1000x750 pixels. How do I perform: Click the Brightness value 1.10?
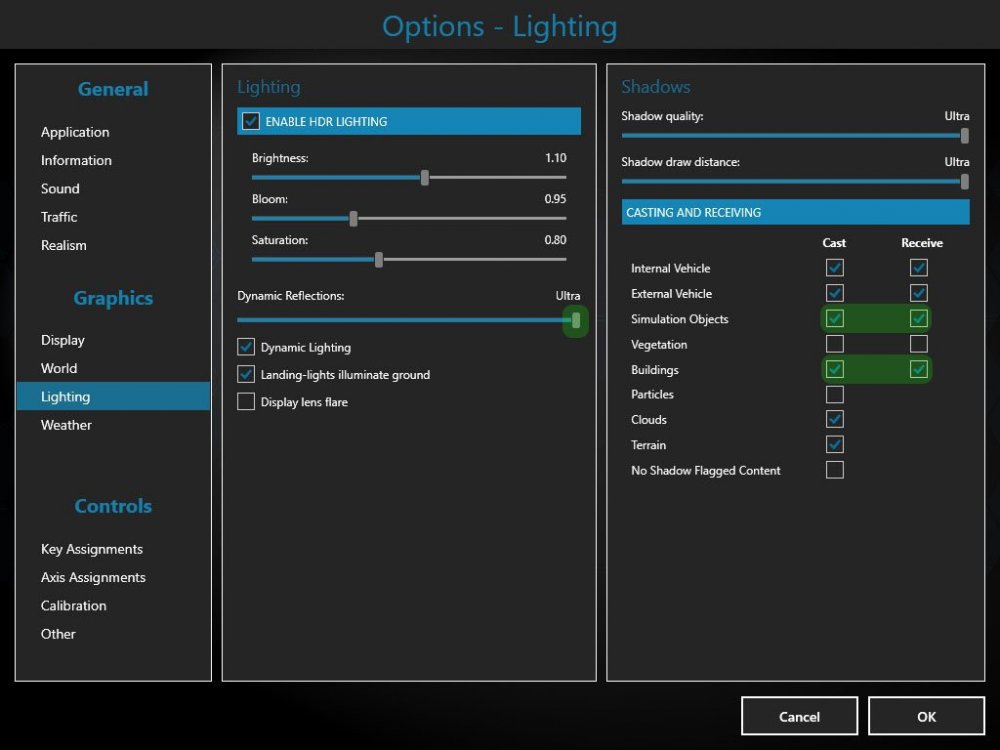click(x=555, y=158)
